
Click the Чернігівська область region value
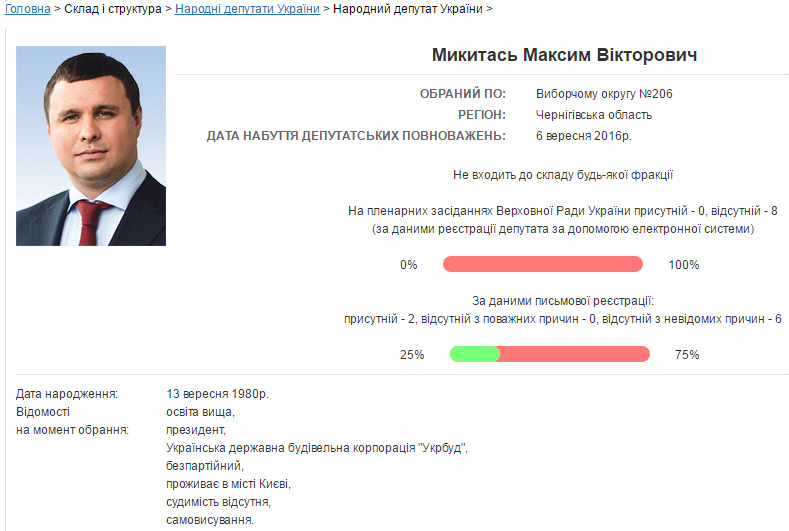[x=593, y=114]
